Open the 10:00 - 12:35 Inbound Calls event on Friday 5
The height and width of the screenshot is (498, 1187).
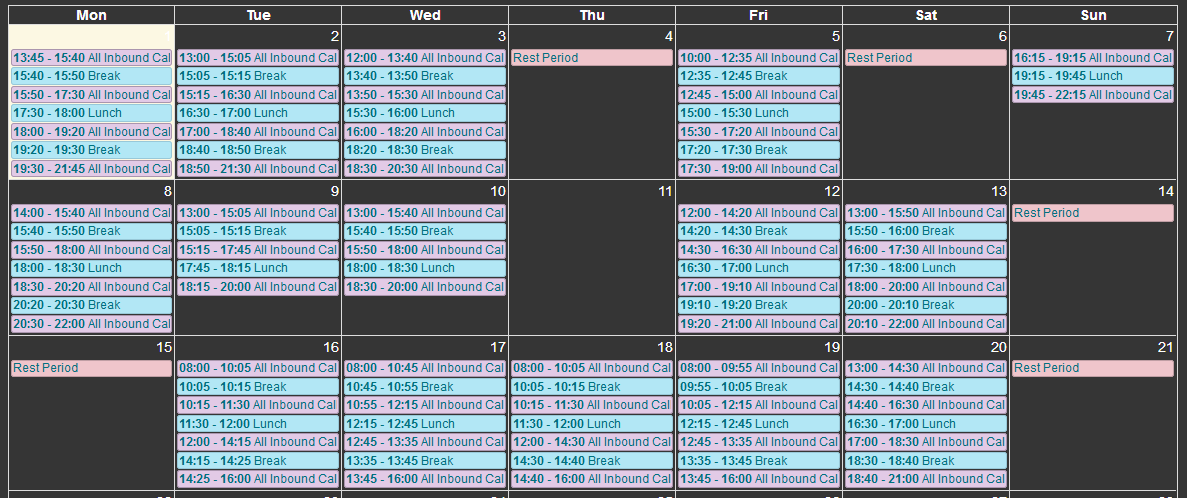pos(759,58)
